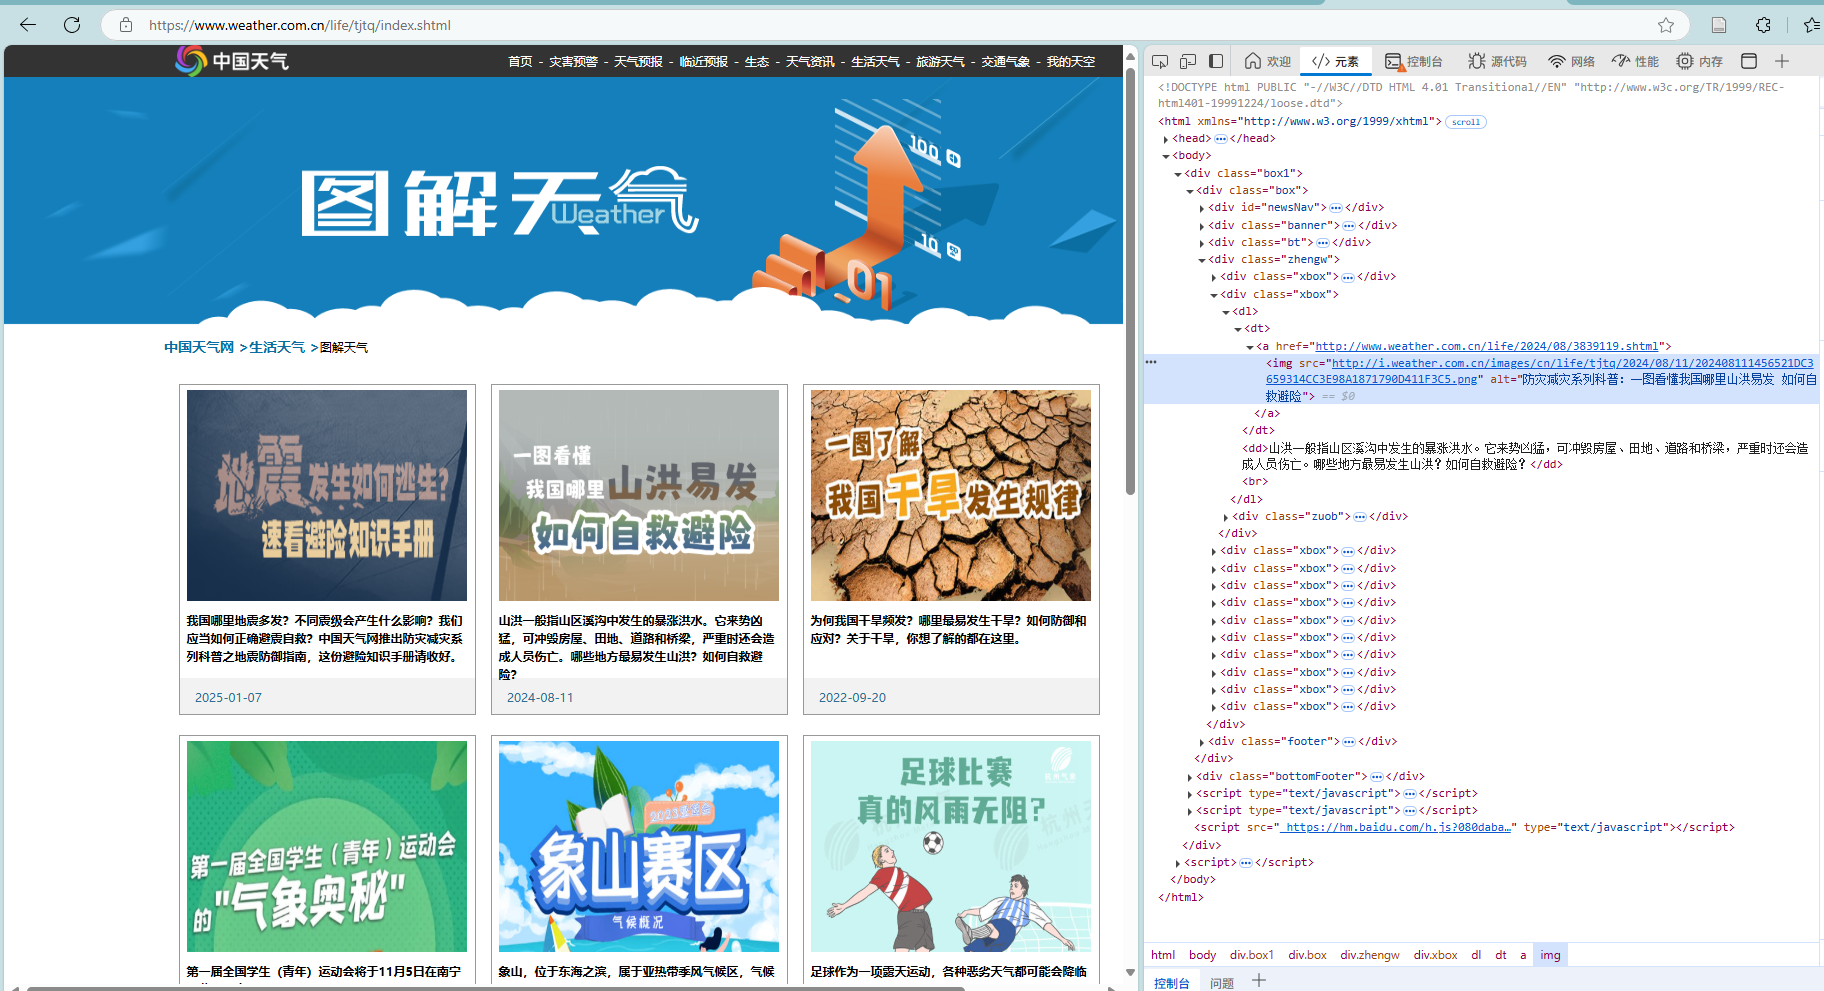The width and height of the screenshot is (1824, 991).
Task: Select div.zhengw in the DOM breadcrumb bar
Action: [1370, 955]
